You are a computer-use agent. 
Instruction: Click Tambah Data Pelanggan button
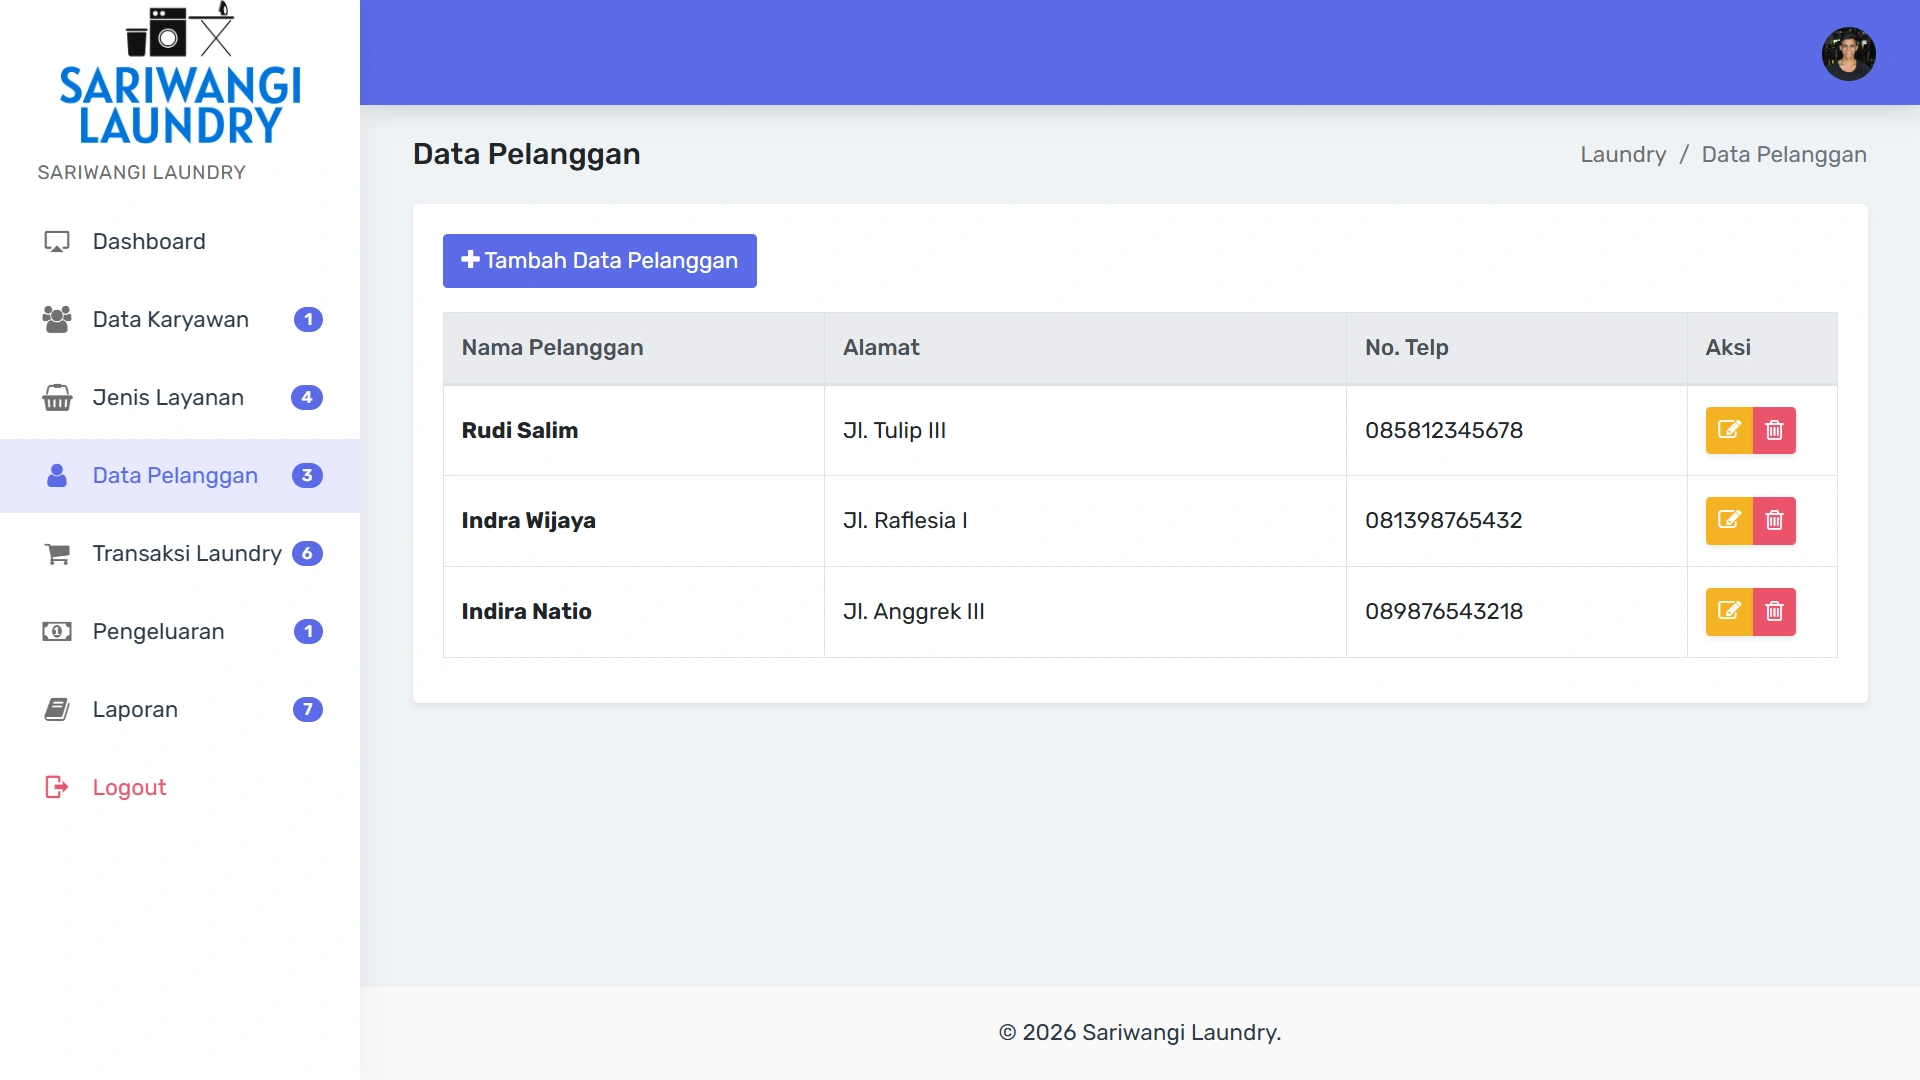coord(600,261)
